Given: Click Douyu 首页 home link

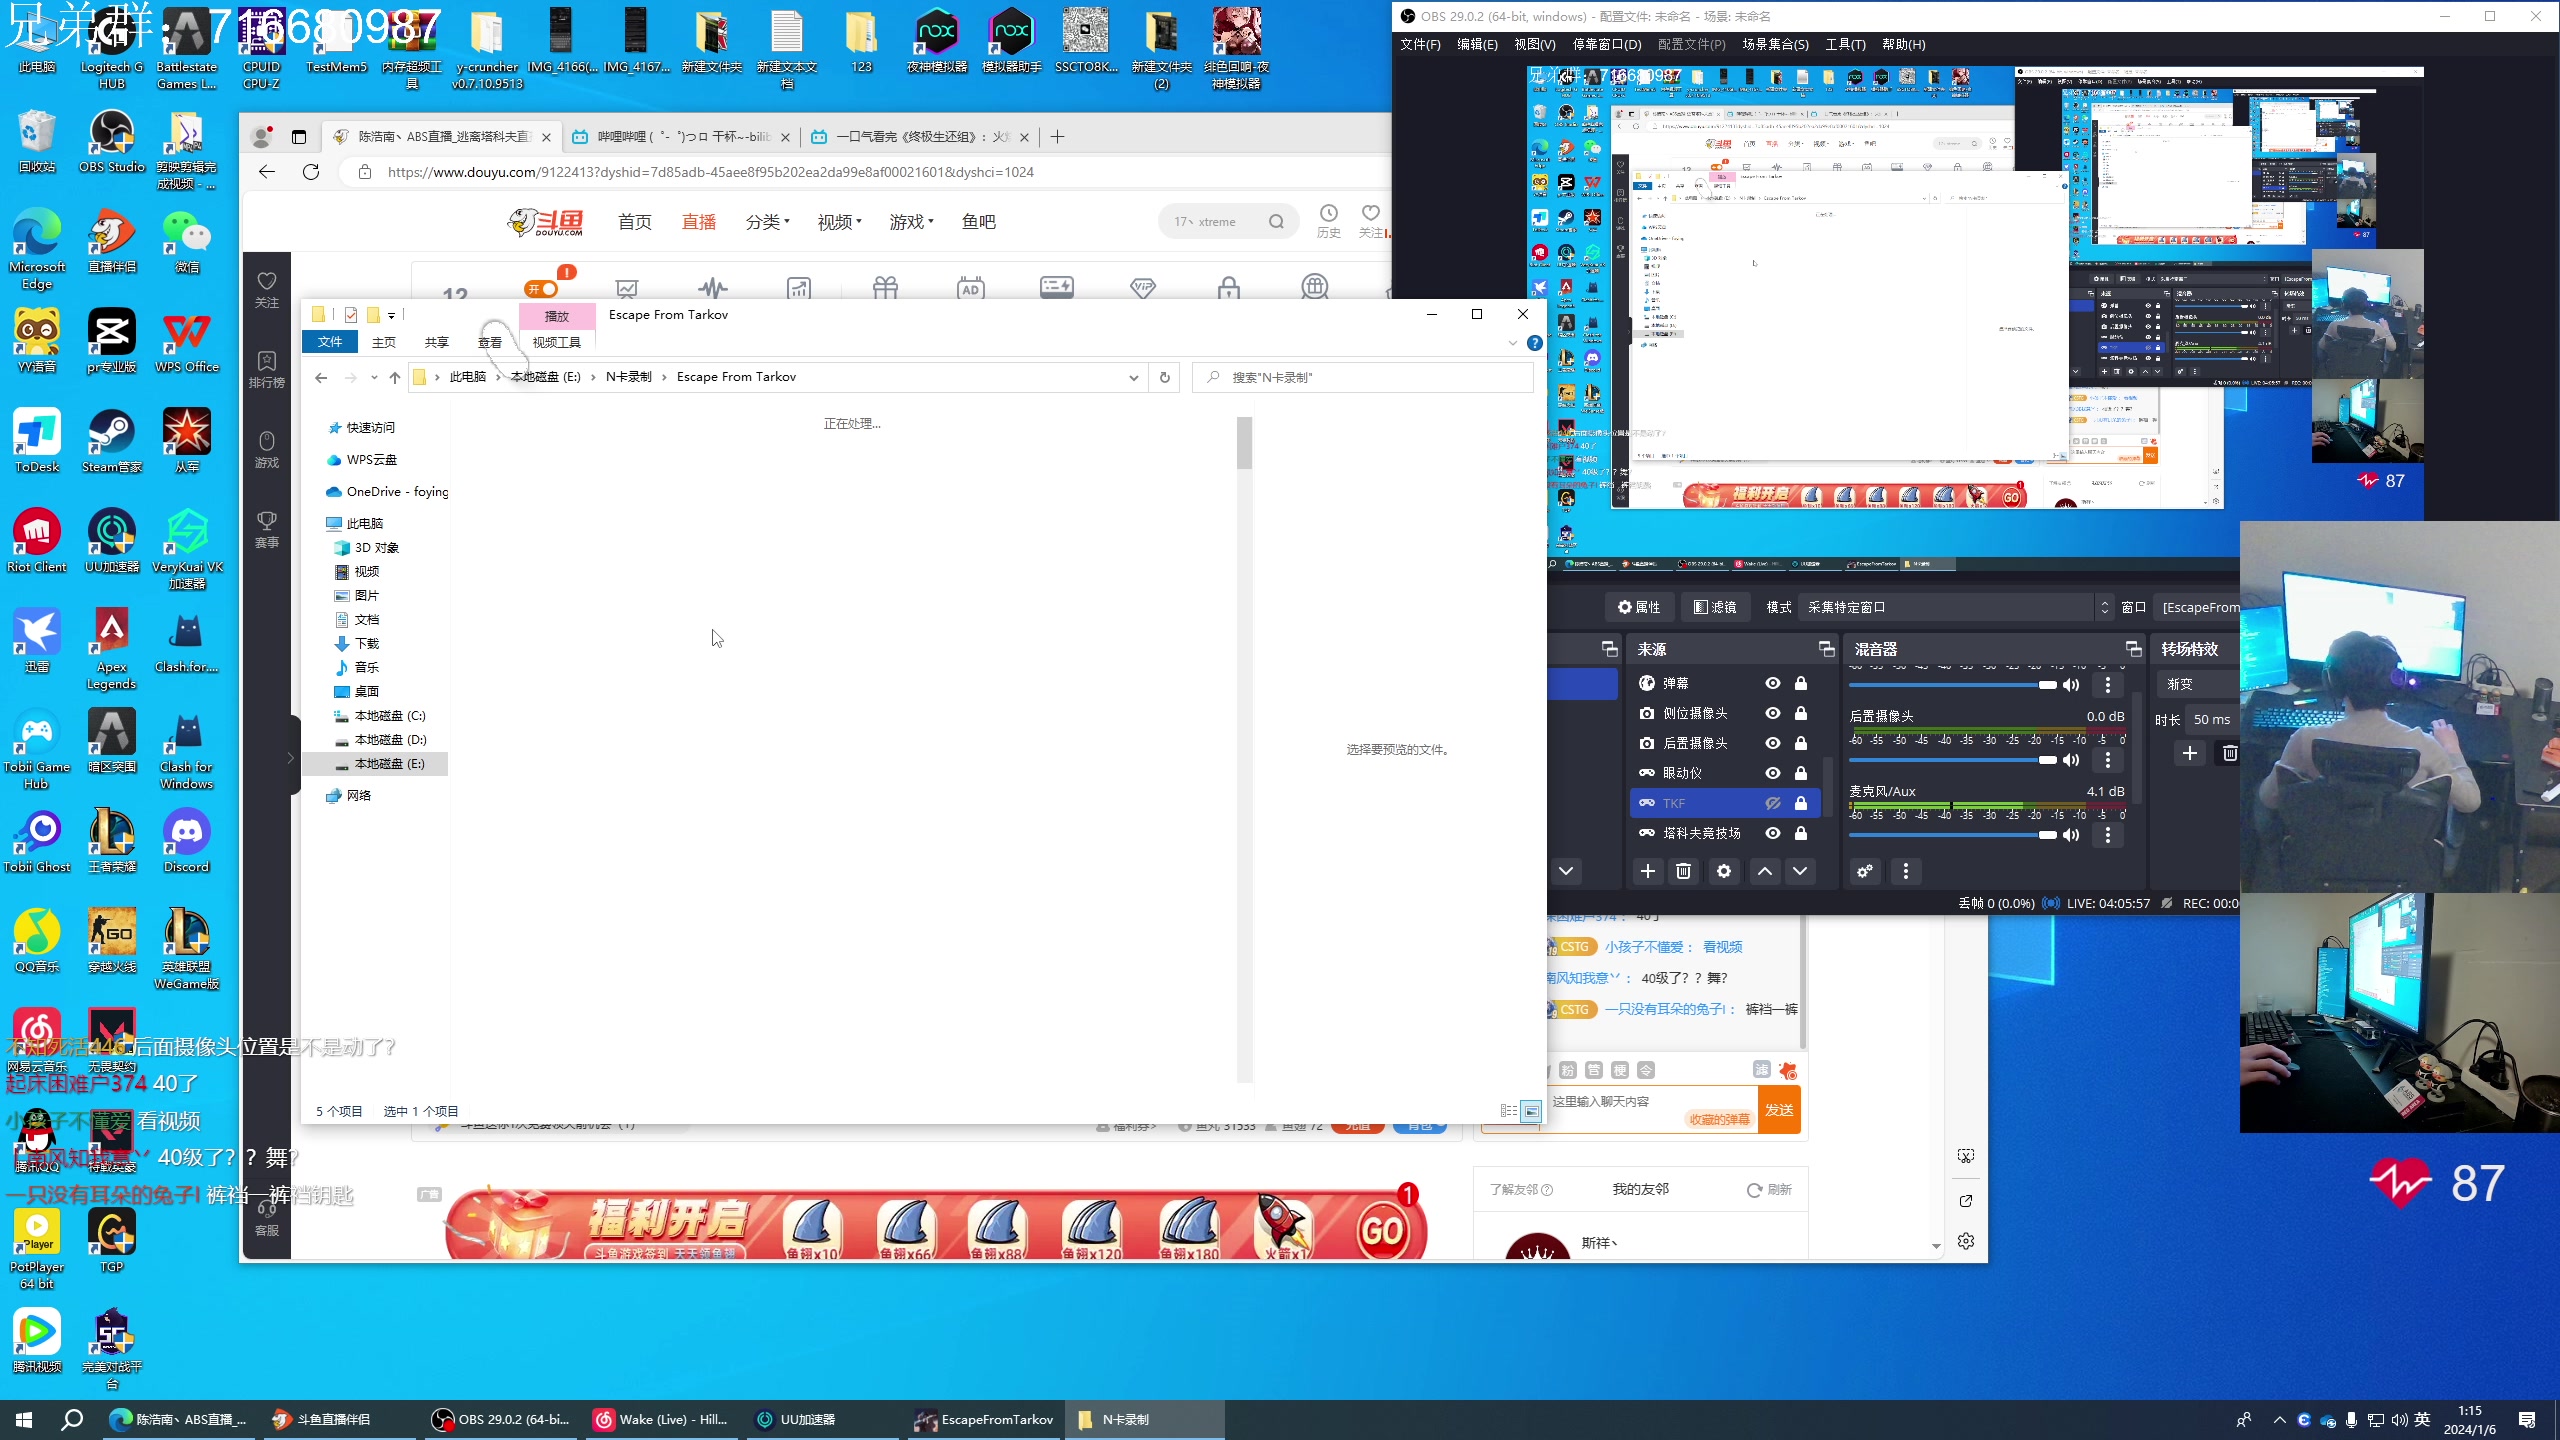Looking at the screenshot, I should [x=635, y=222].
